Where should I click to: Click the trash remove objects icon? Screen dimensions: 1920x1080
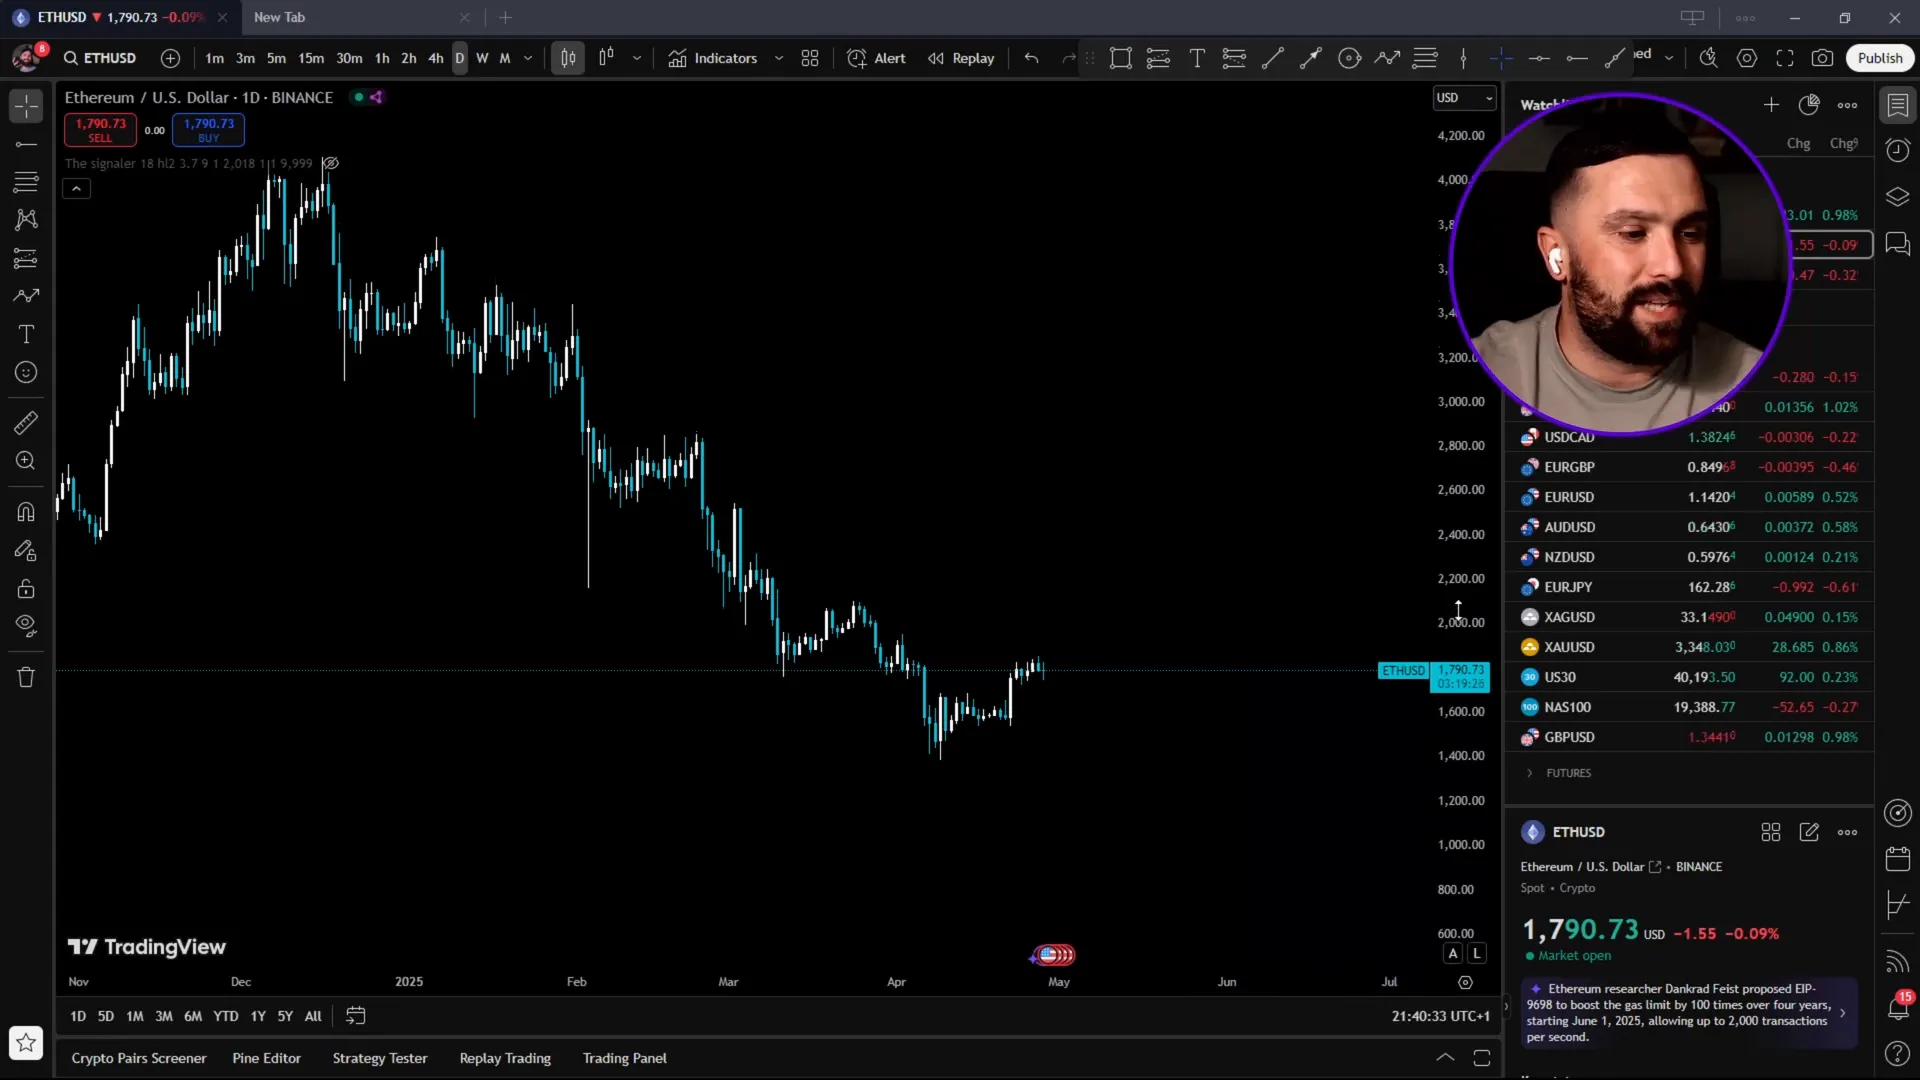[26, 678]
